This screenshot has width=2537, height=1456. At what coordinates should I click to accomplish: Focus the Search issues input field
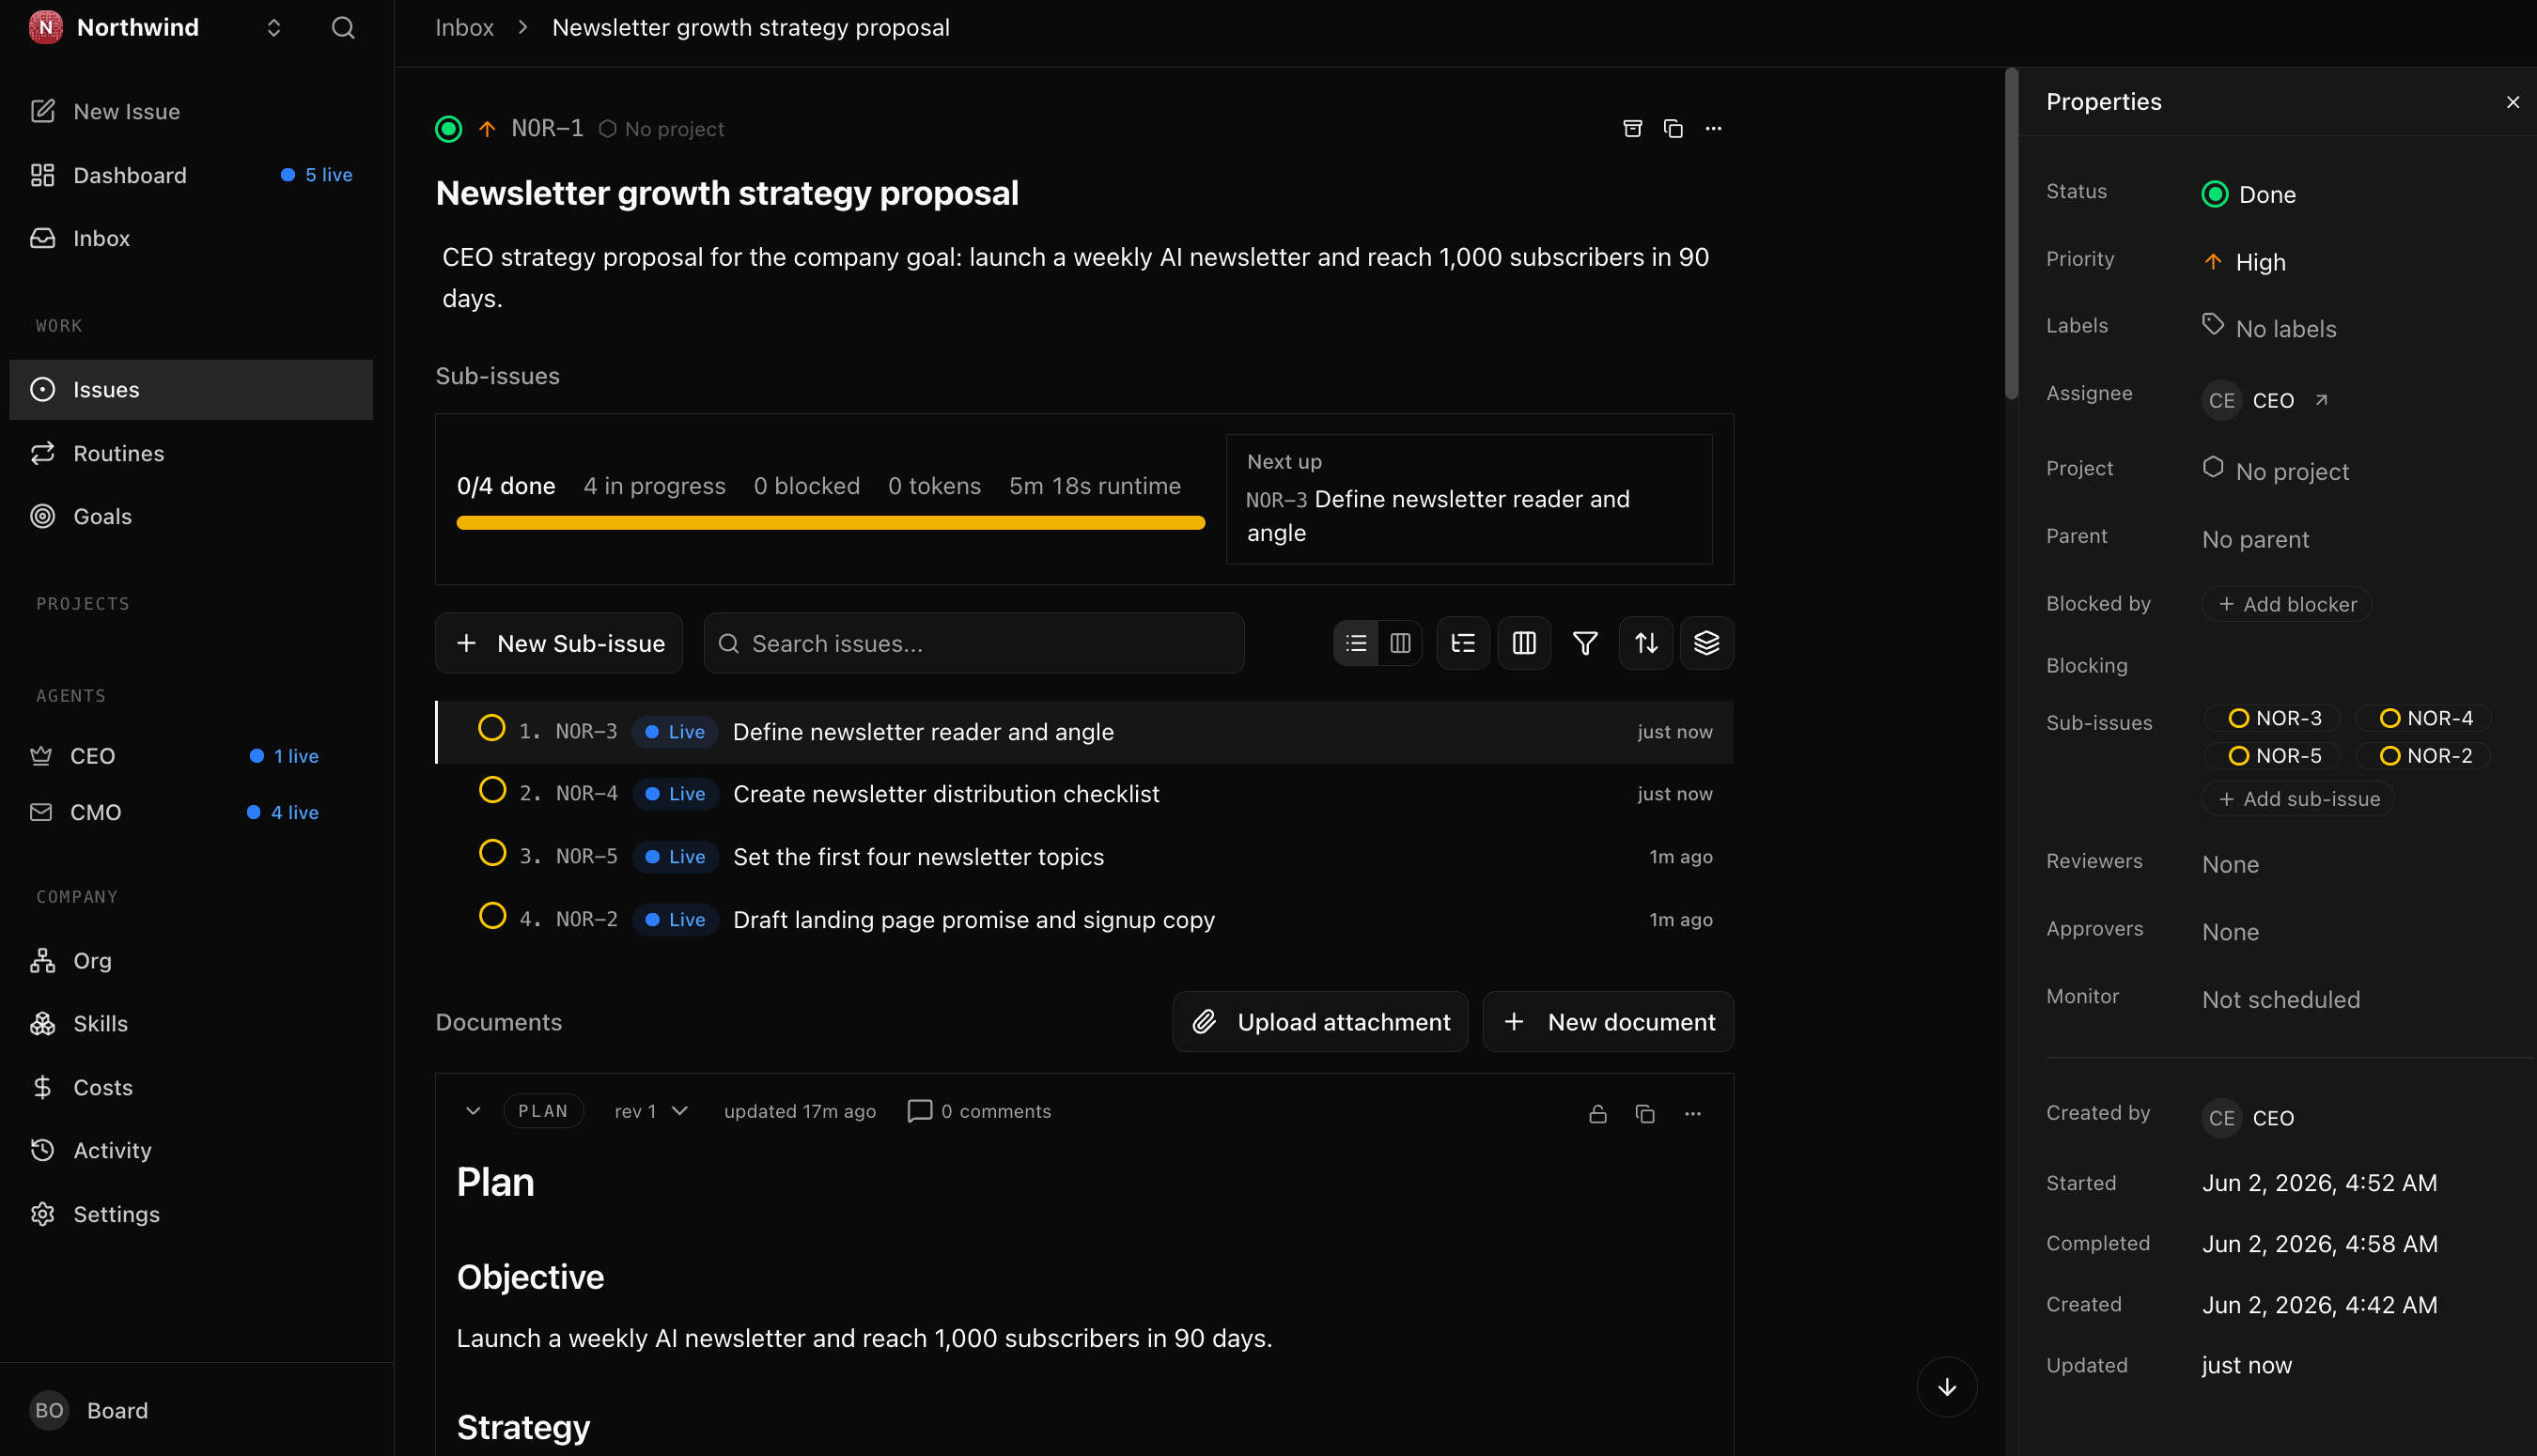[x=974, y=643]
